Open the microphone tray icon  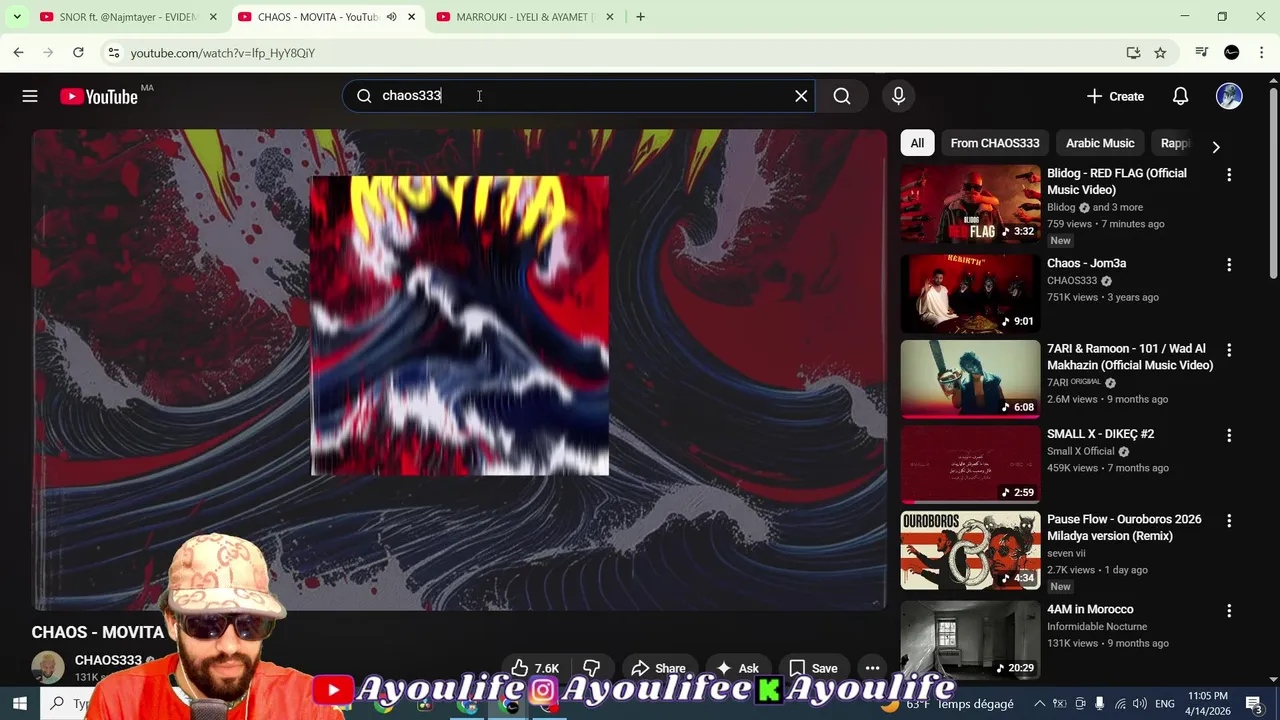(x=1100, y=704)
